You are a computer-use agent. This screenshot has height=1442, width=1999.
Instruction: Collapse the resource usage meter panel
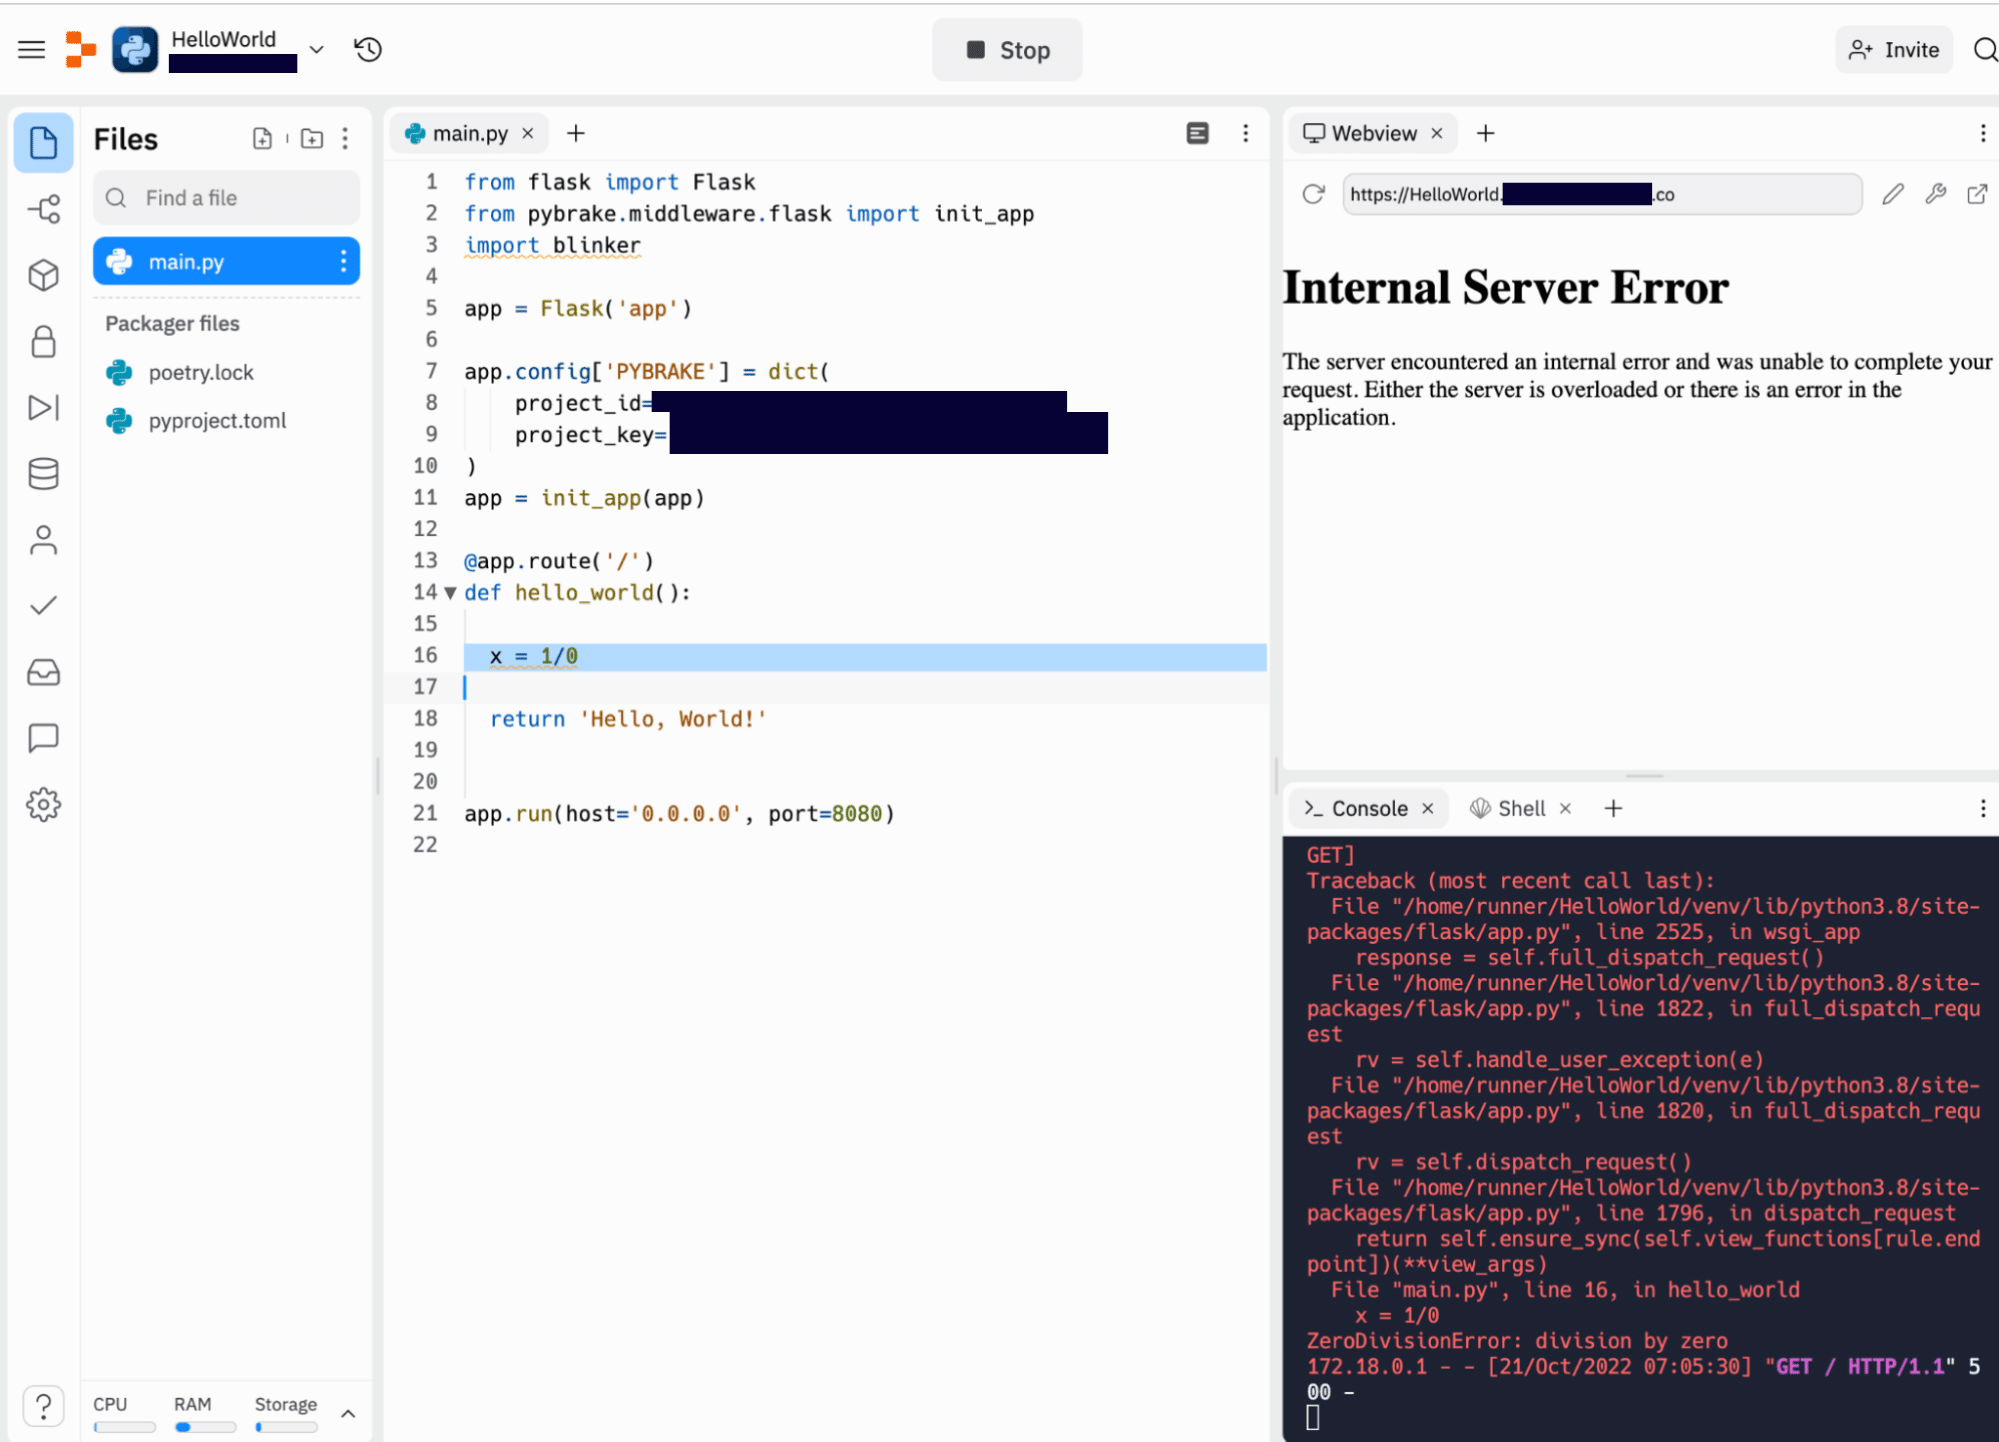348,1412
